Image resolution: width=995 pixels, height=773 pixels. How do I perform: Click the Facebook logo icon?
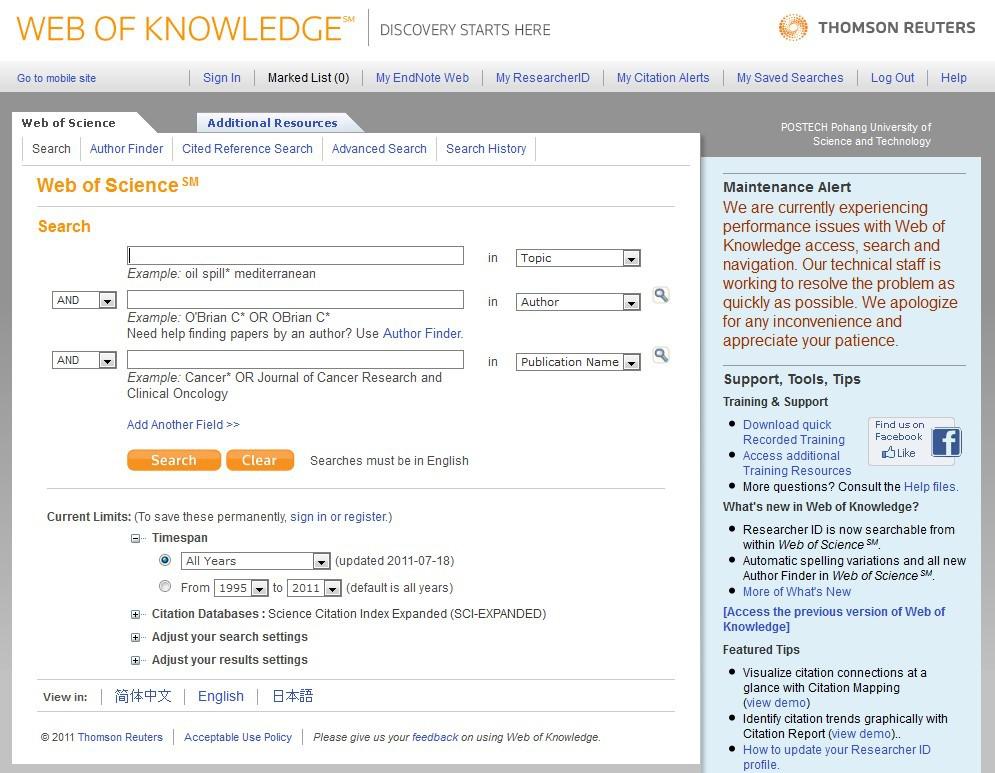click(946, 442)
